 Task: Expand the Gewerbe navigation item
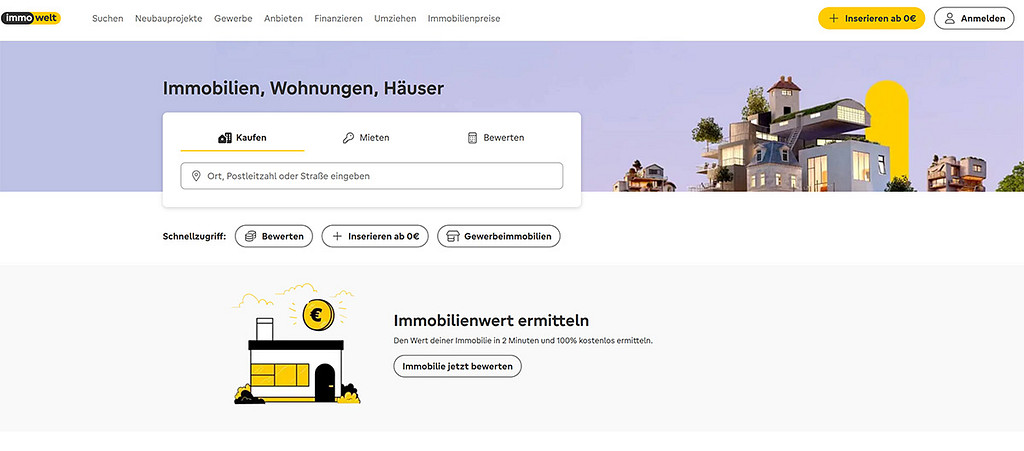click(233, 19)
